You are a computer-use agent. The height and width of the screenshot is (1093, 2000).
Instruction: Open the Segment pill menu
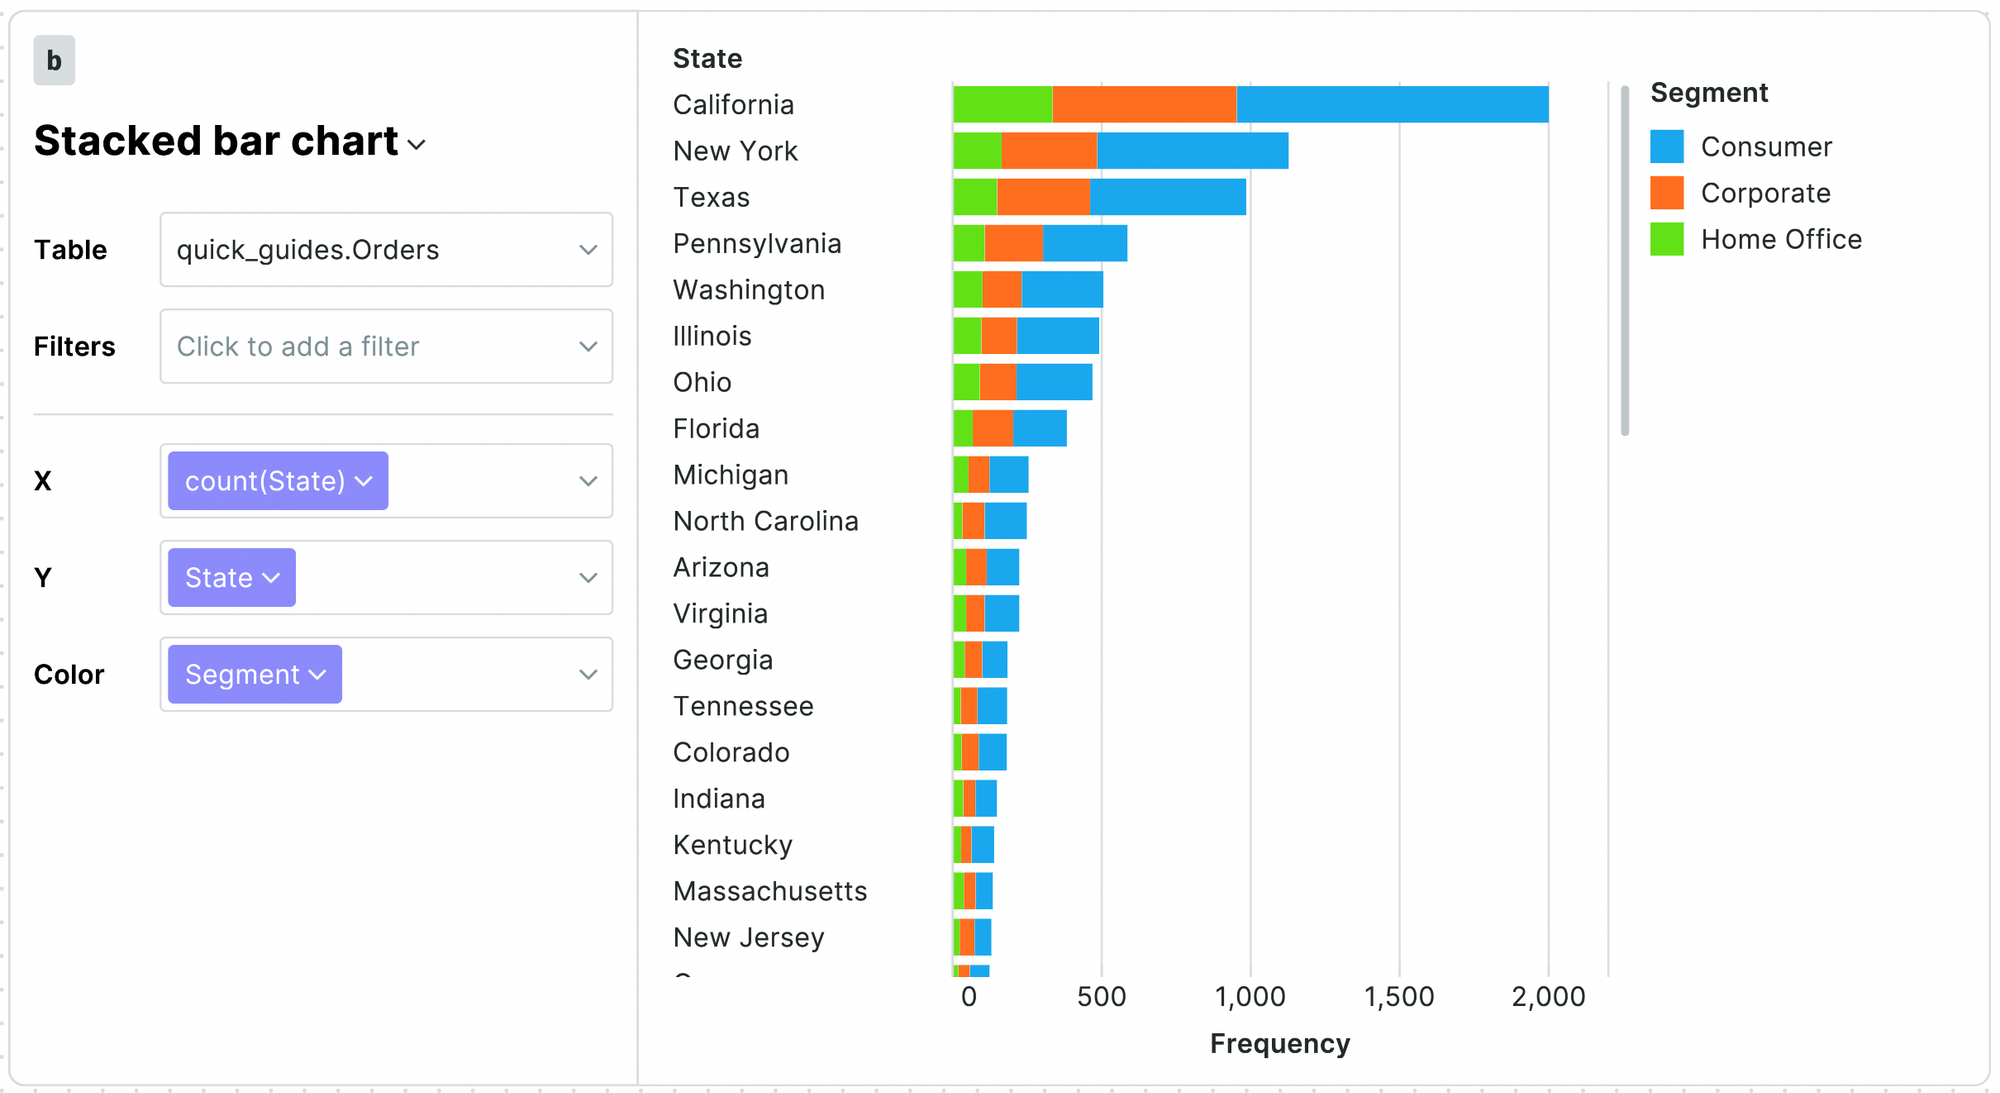click(254, 675)
